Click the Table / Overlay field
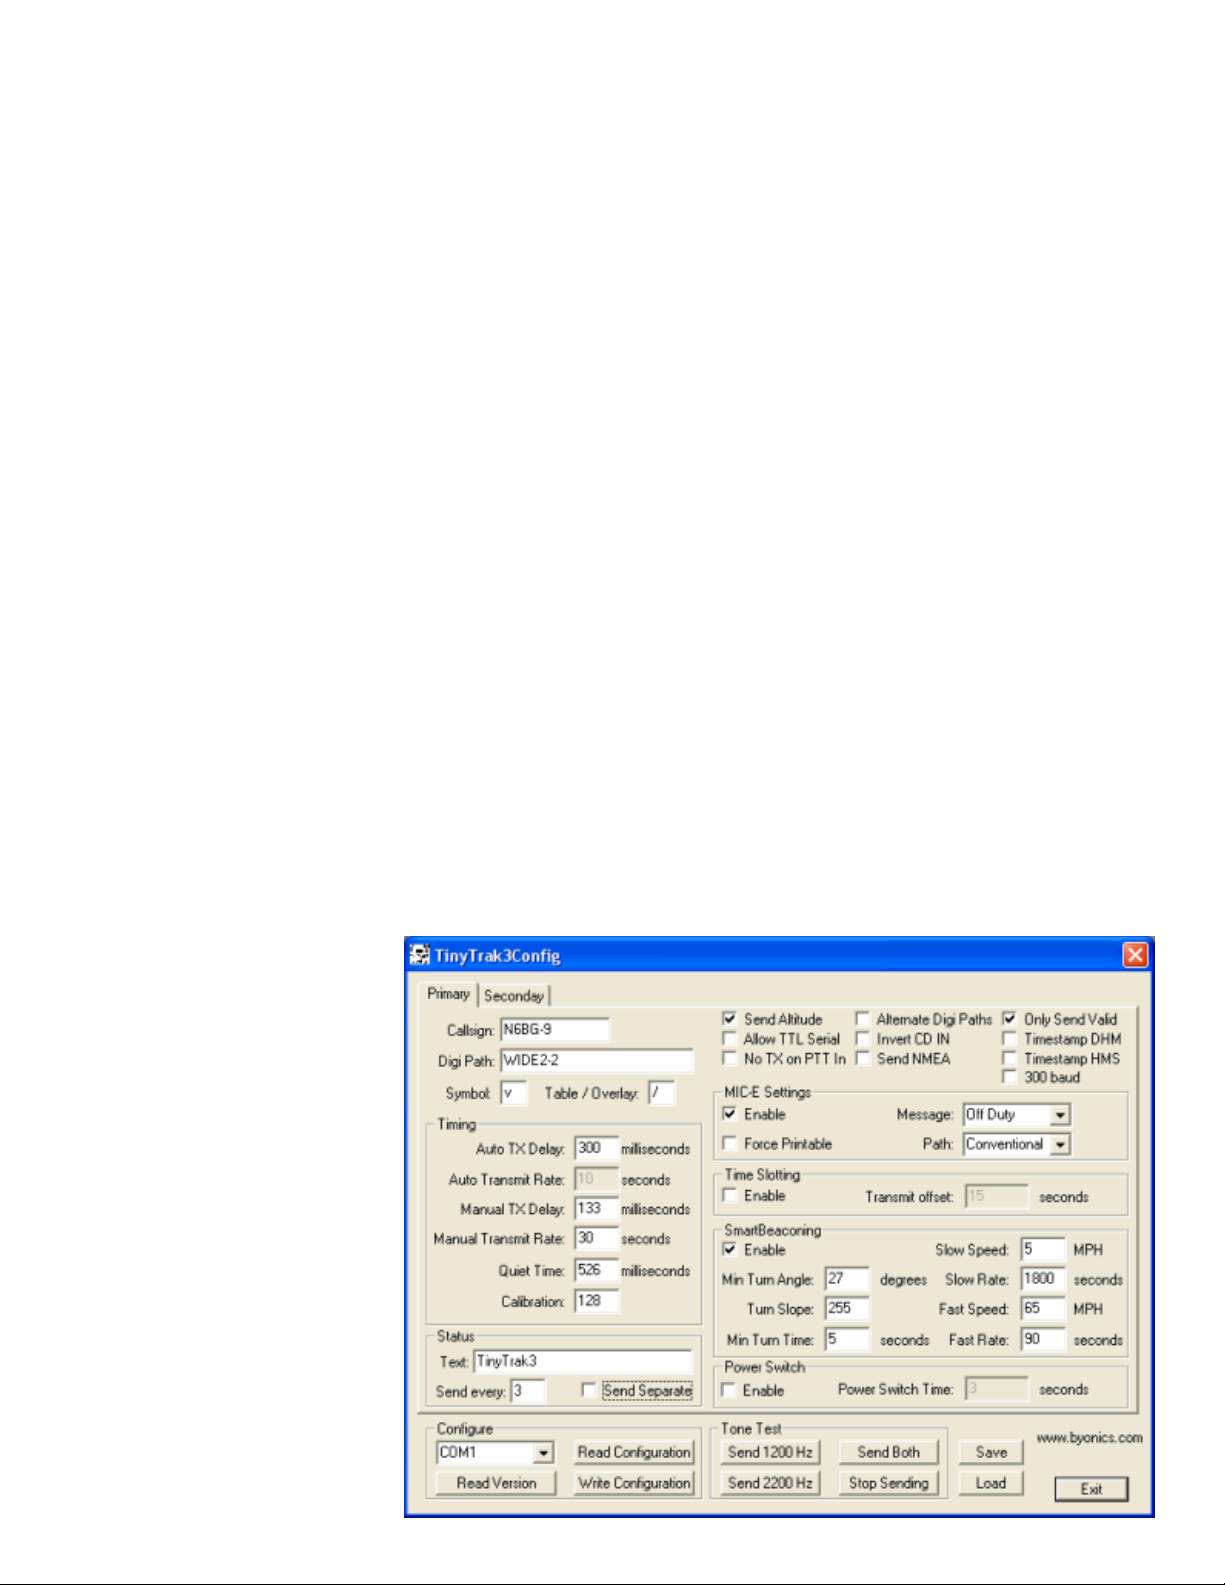The height and width of the screenshot is (1585, 1225). point(661,1093)
